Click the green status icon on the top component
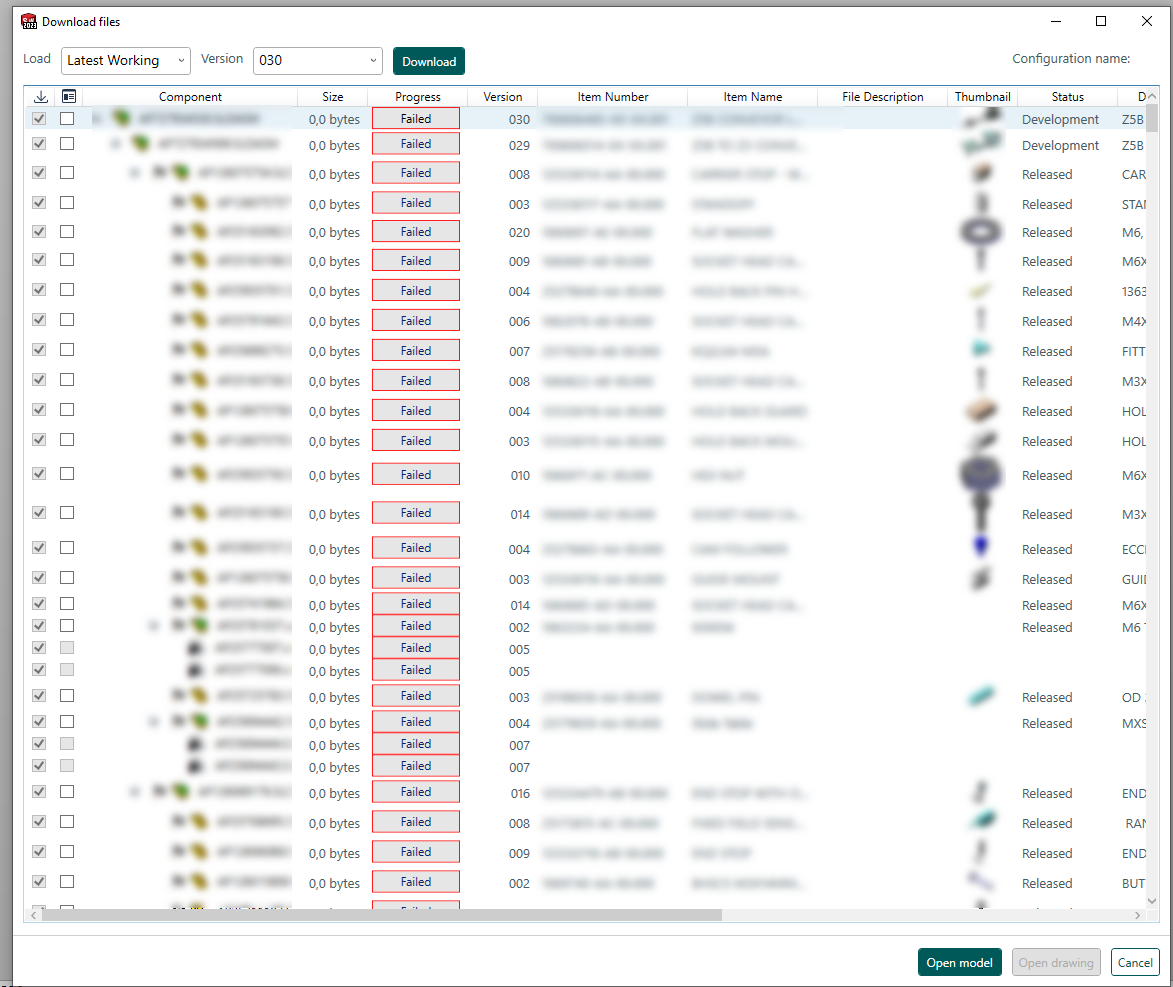This screenshot has height=987, width=1173. [x=120, y=117]
